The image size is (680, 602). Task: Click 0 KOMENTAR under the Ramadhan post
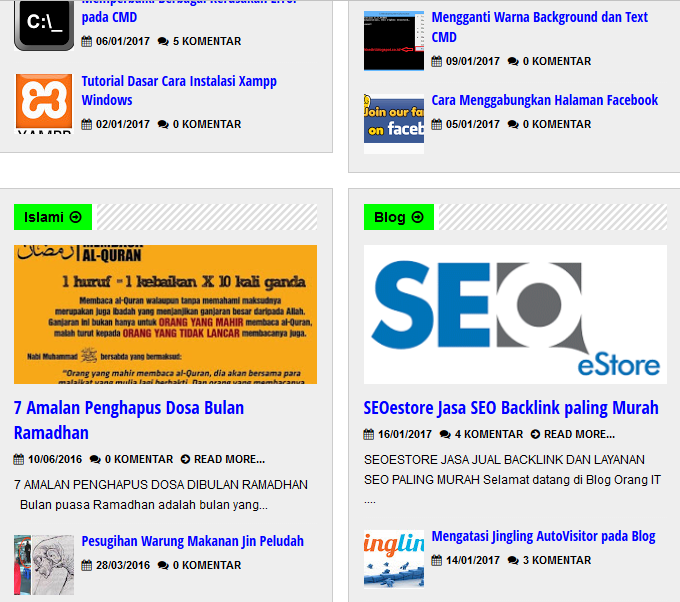[x=138, y=459]
